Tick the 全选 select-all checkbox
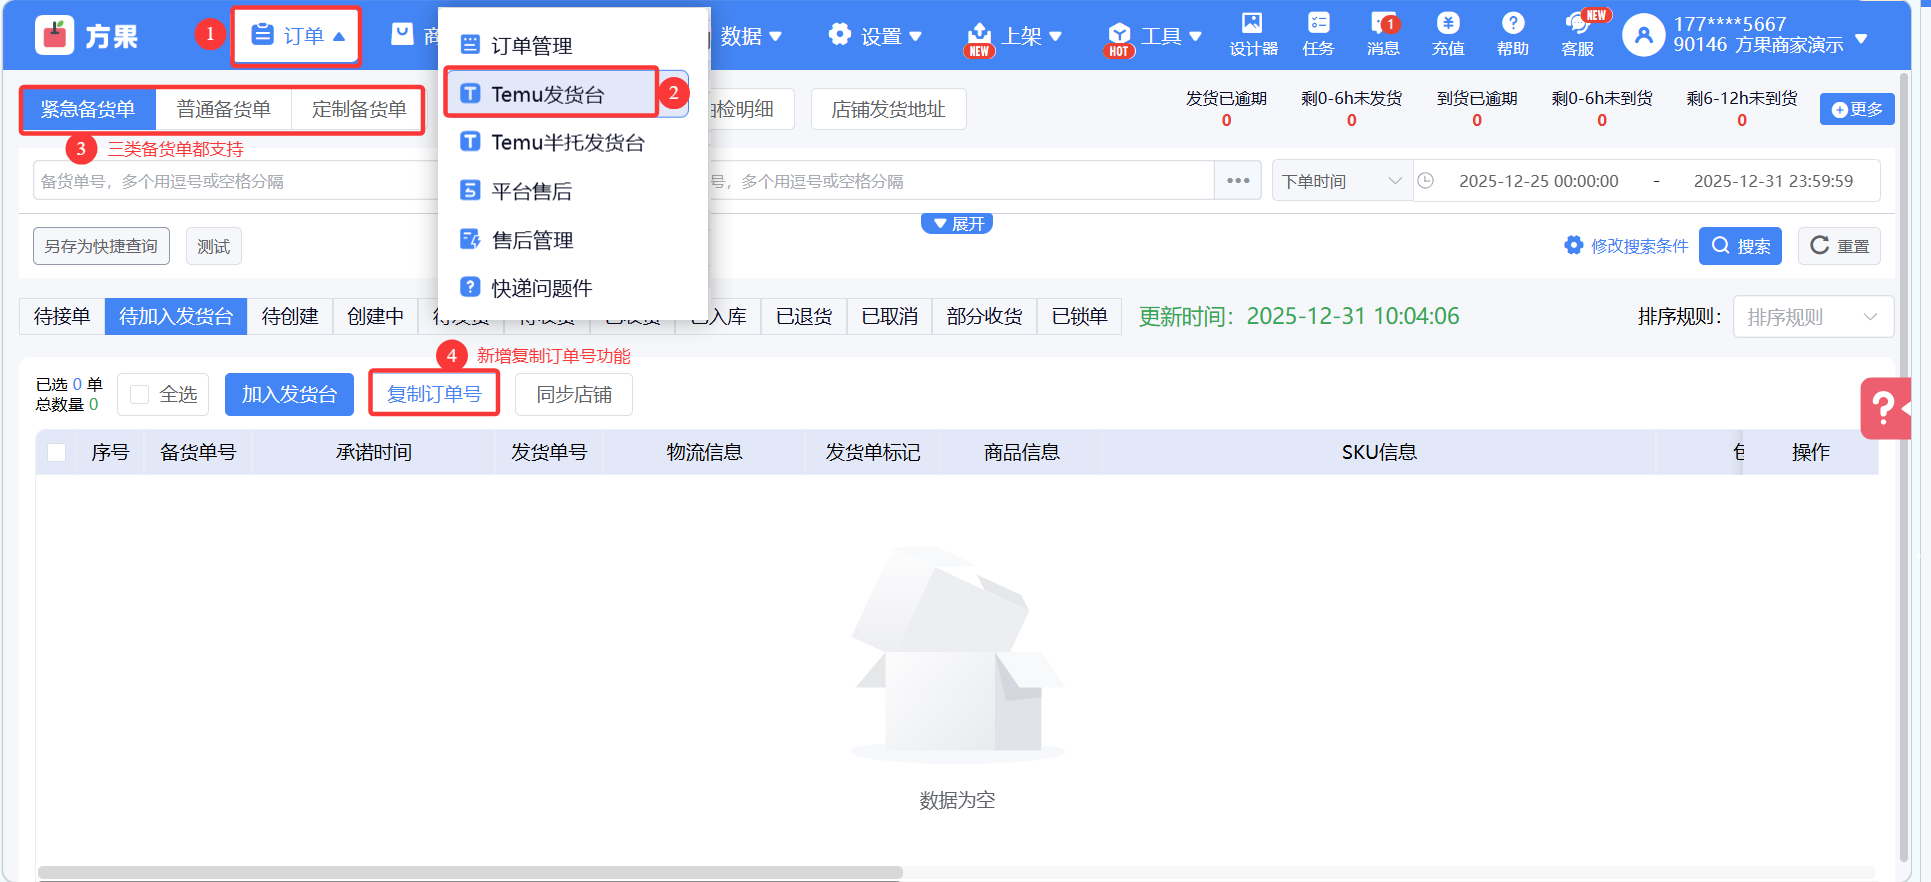This screenshot has width=1931, height=882. [x=140, y=395]
